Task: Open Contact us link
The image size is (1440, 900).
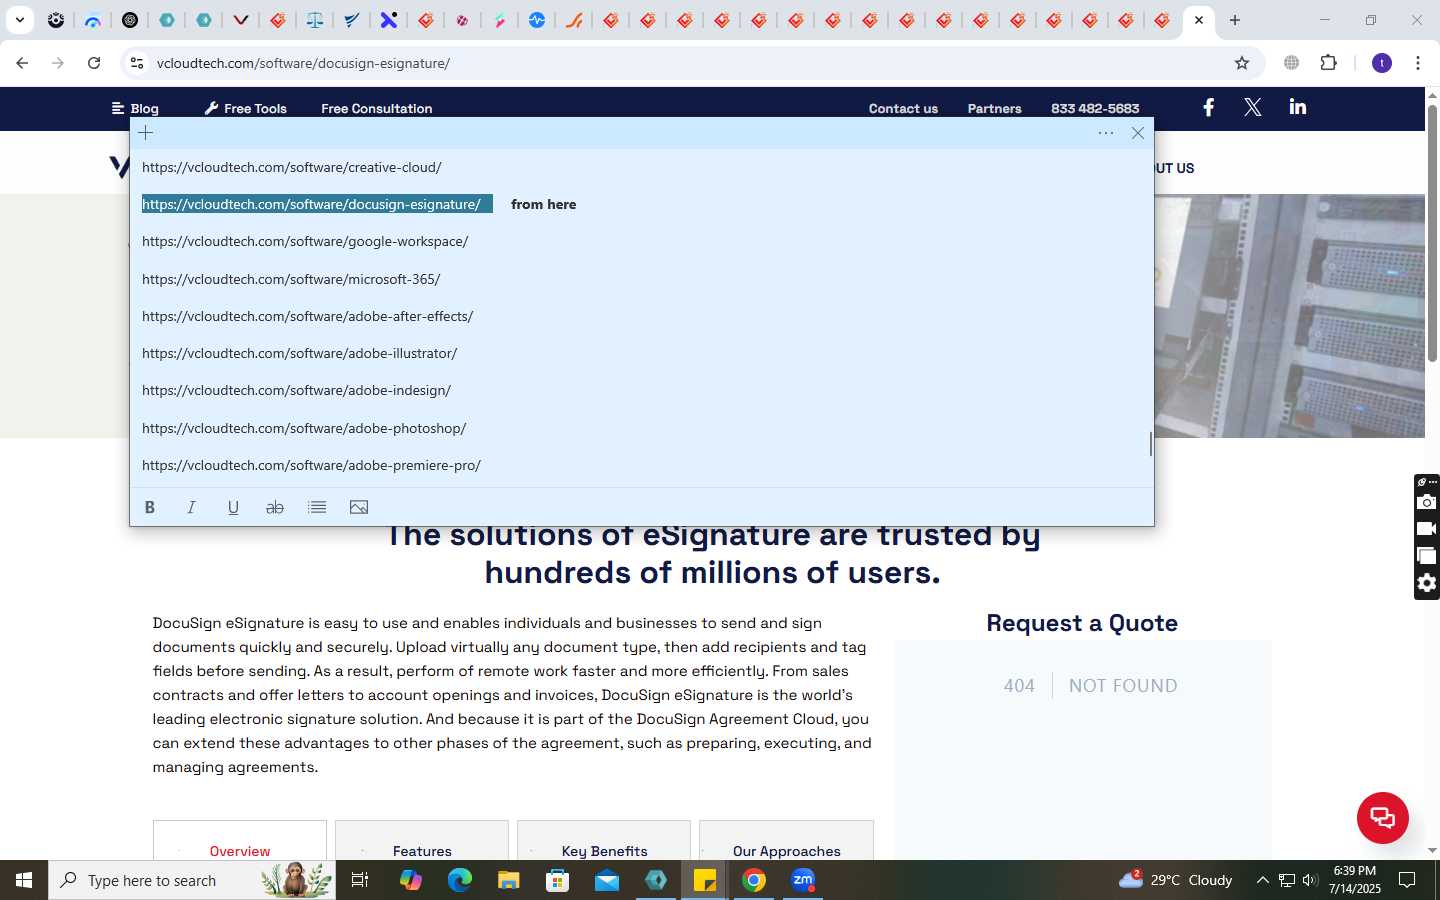Action: coord(903,108)
